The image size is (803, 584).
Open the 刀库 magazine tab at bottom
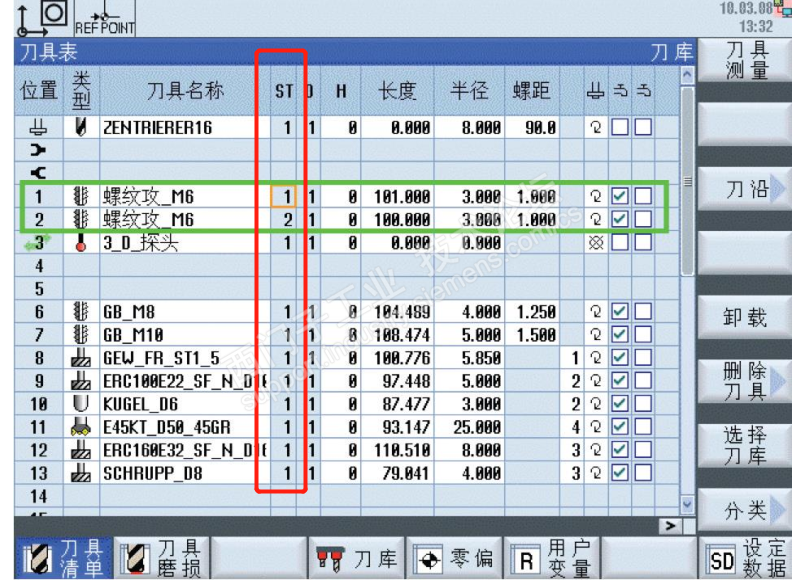(x=356, y=558)
